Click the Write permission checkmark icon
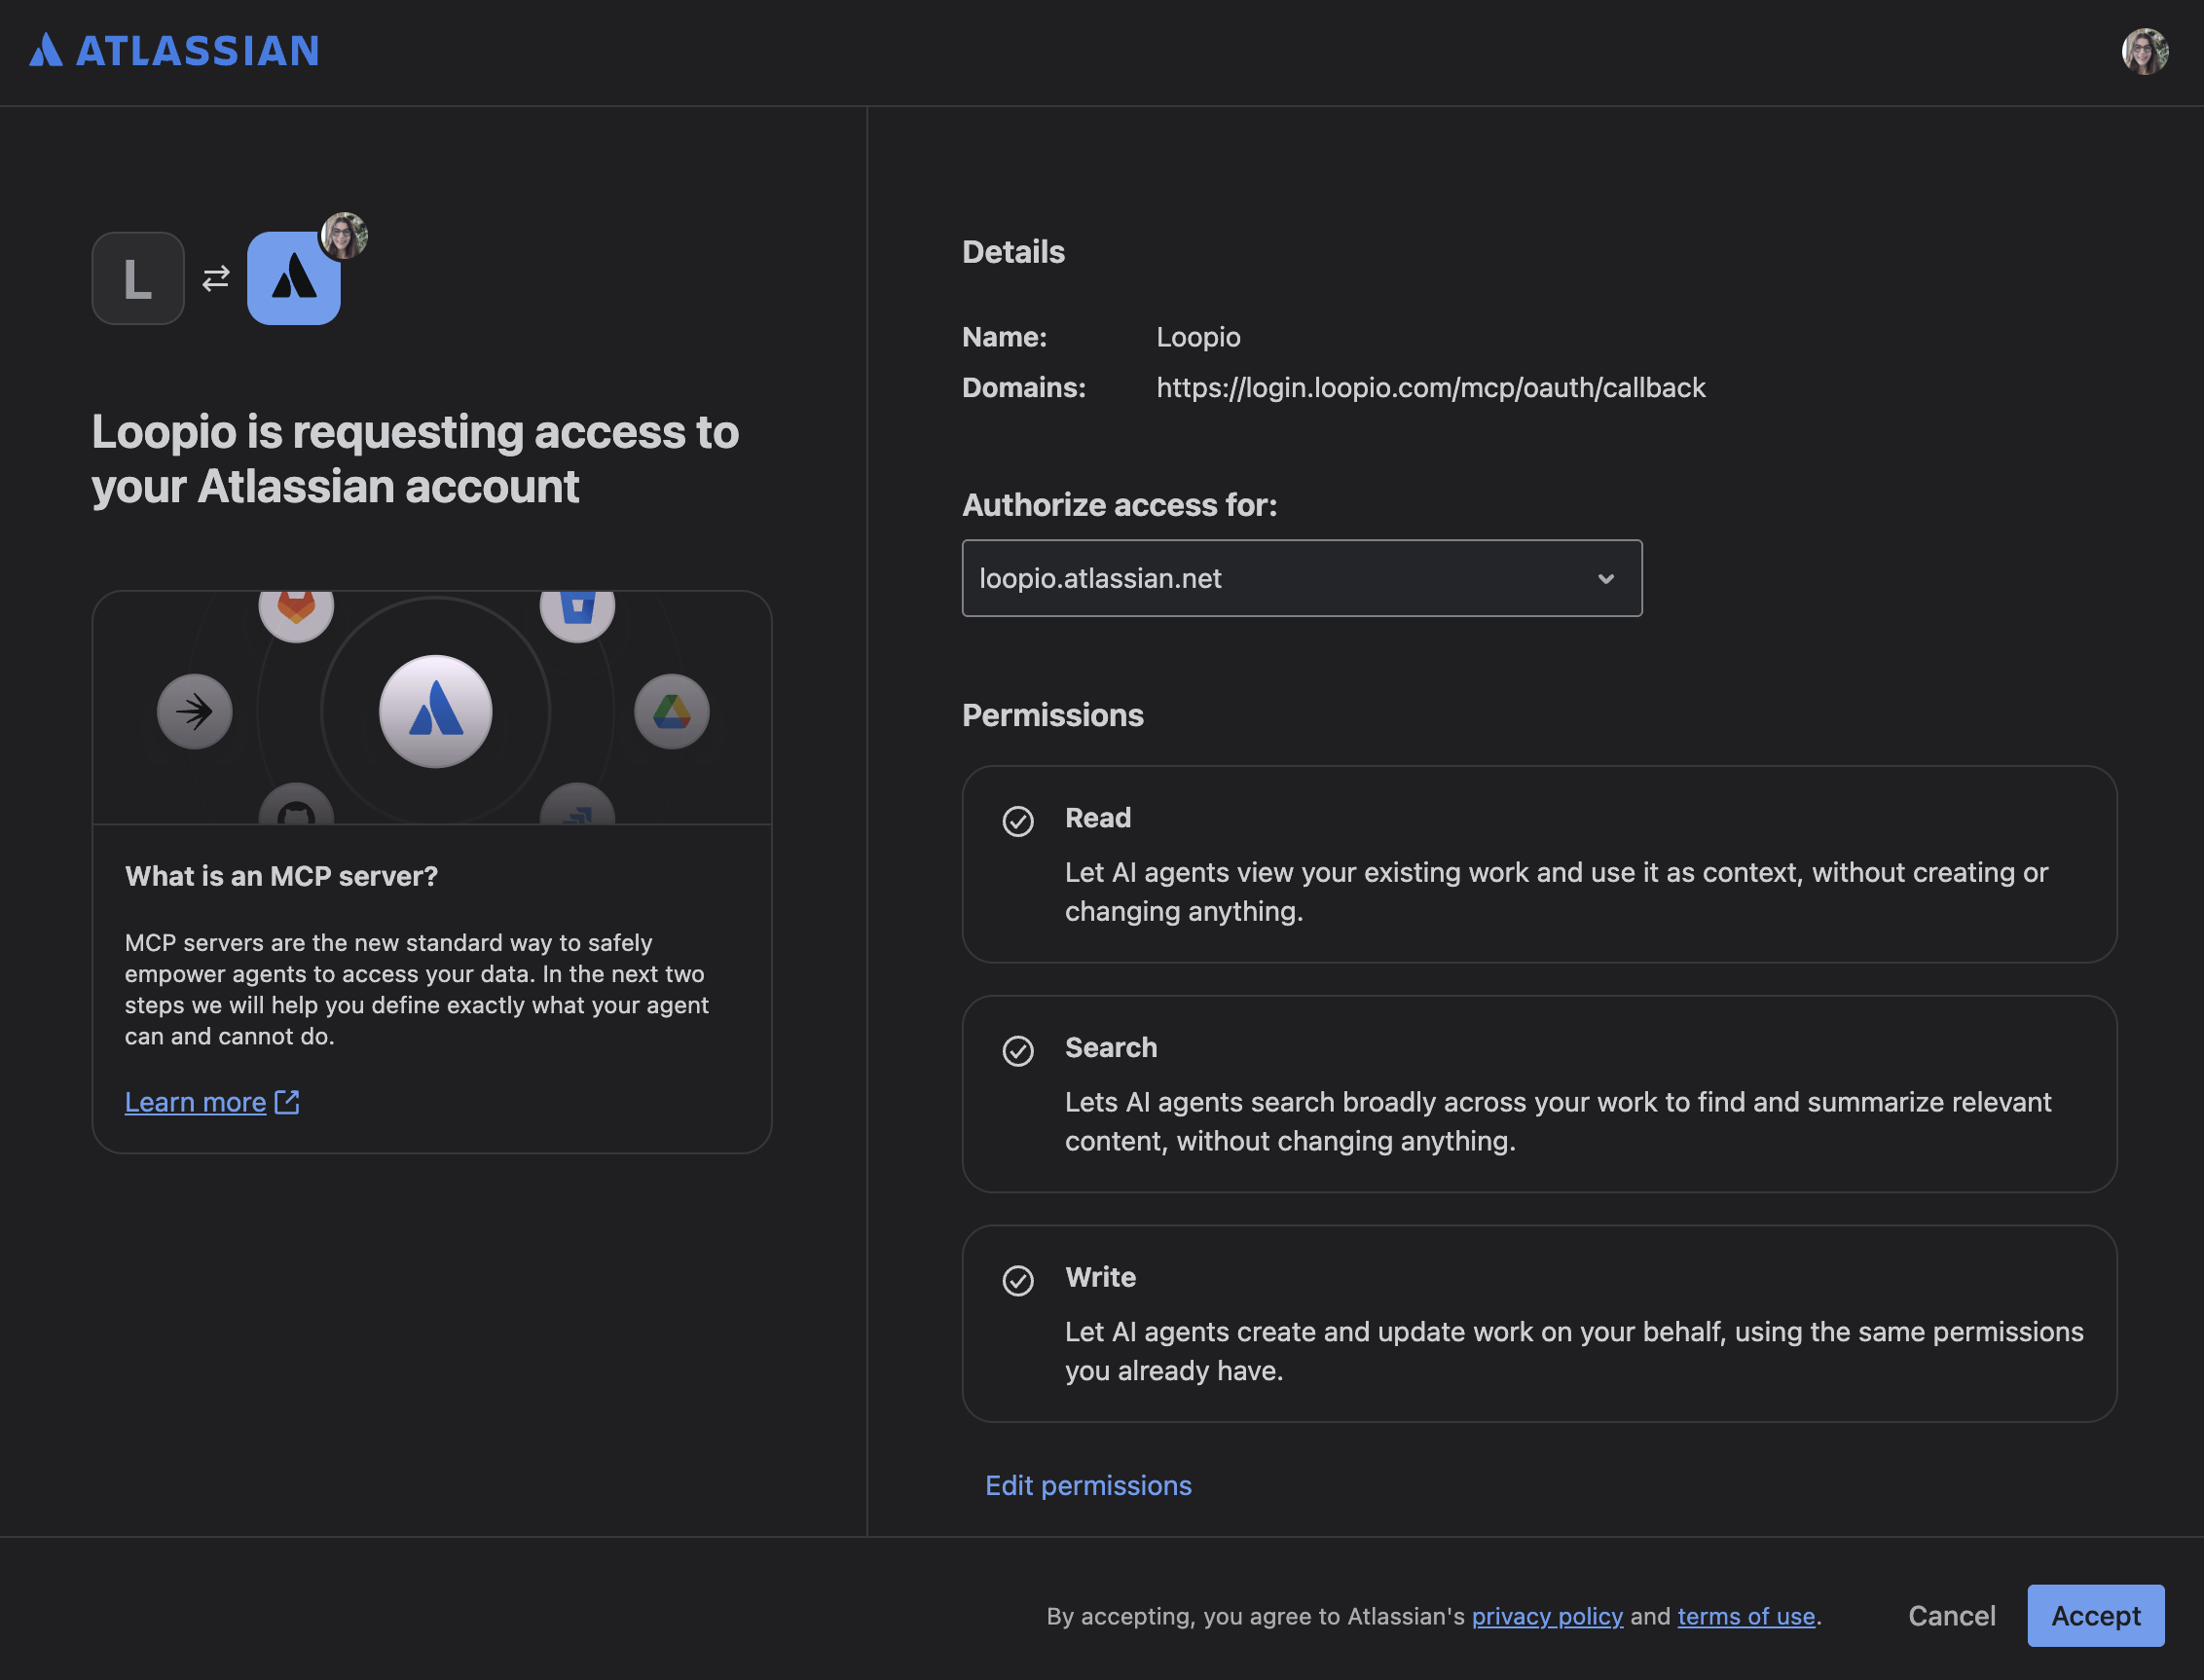2204x1680 pixels. pos(1018,1281)
